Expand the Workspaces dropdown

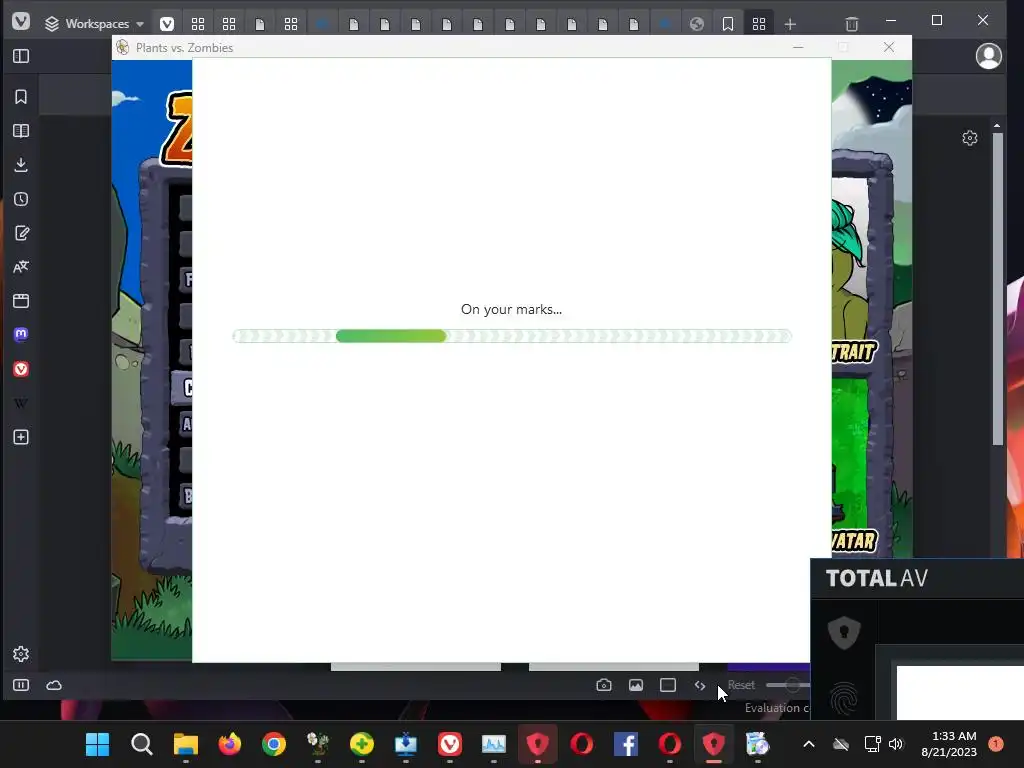(94, 24)
